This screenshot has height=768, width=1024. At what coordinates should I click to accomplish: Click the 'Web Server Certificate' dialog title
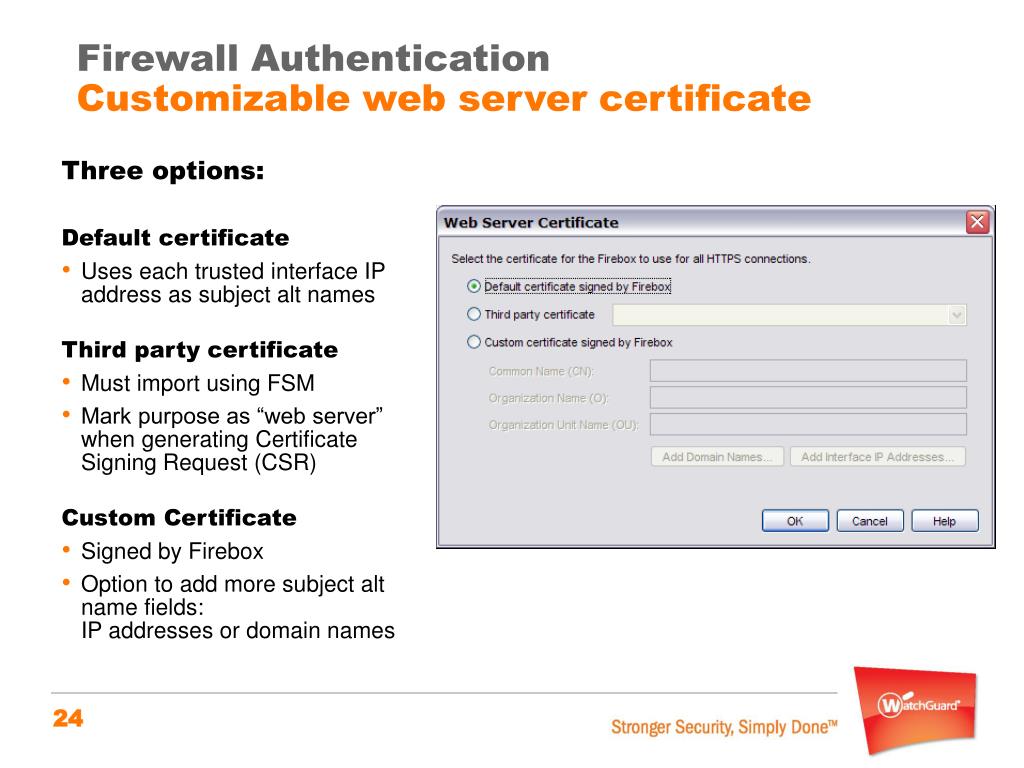pos(531,223)
